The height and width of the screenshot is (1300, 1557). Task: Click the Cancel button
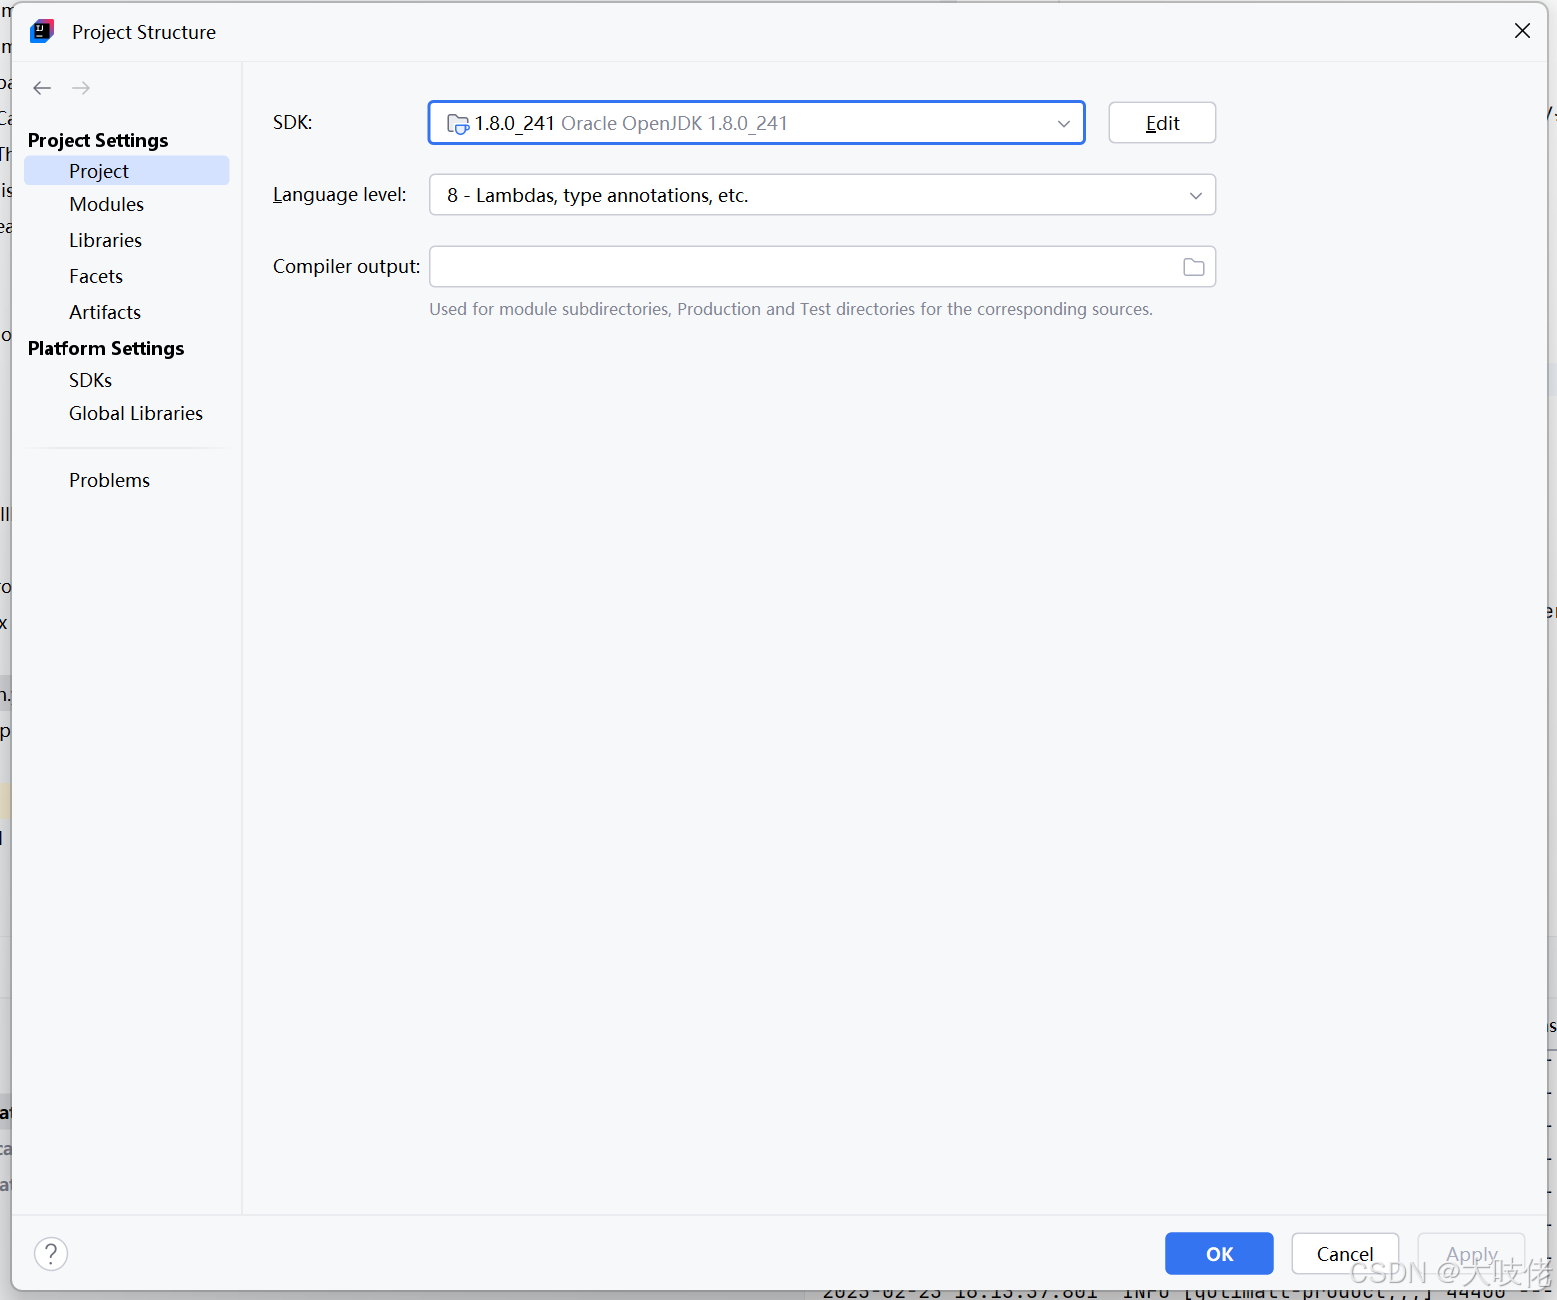point(1344,1253)
